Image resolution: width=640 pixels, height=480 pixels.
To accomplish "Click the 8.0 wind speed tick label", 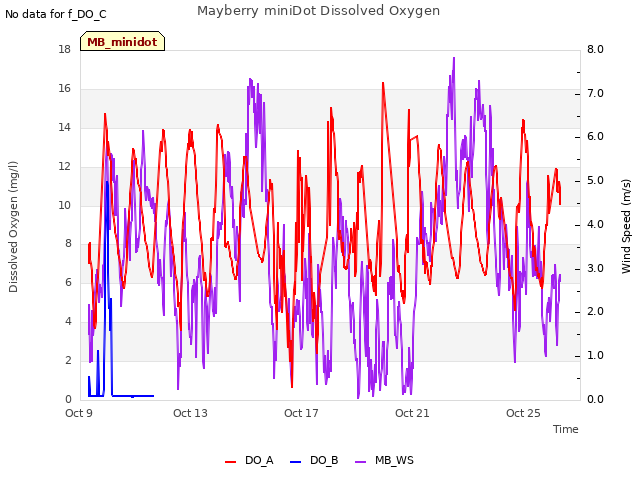I will click(x=595, y=49).
